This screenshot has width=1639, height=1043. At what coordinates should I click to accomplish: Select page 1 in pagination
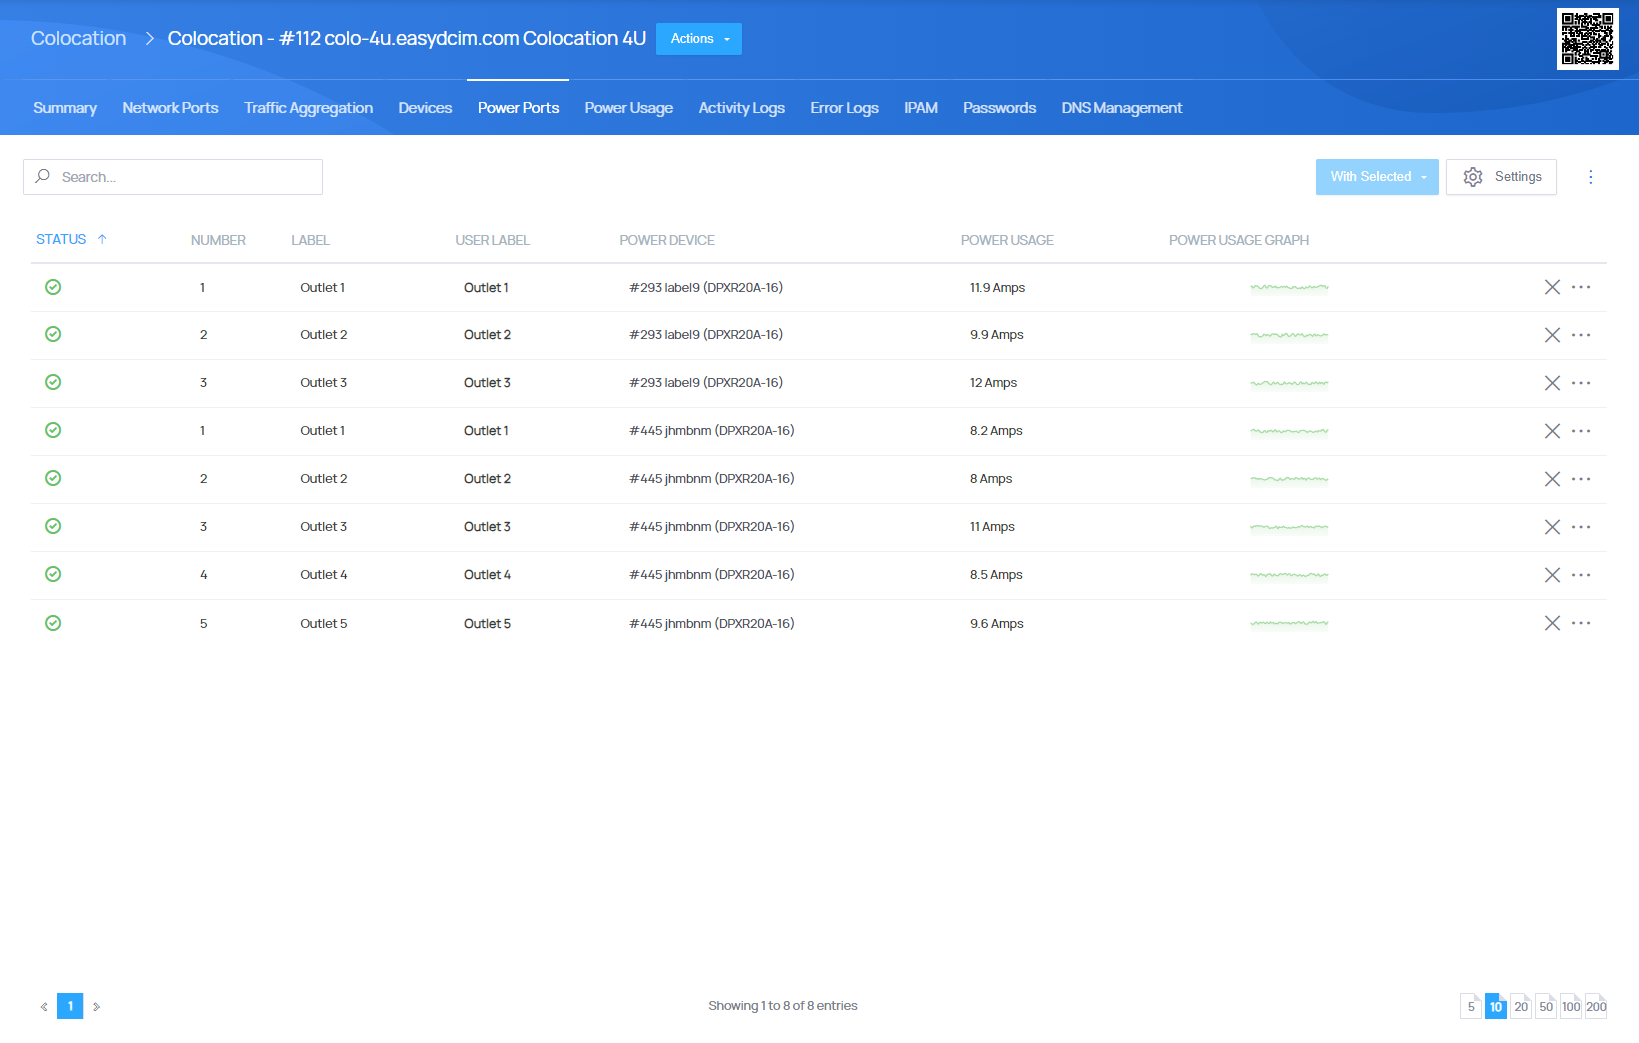pos(70,1006)
